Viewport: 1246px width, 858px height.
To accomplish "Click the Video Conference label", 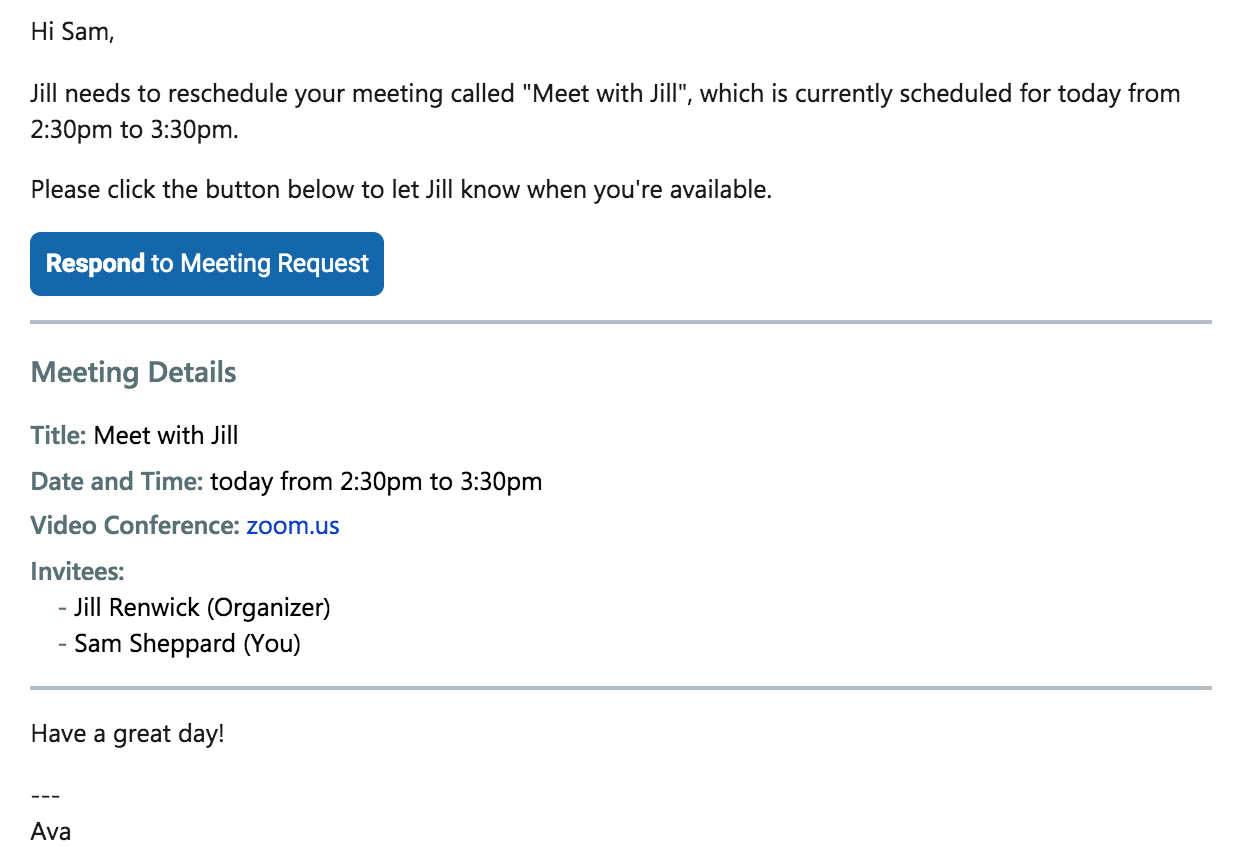I will 135,526.
